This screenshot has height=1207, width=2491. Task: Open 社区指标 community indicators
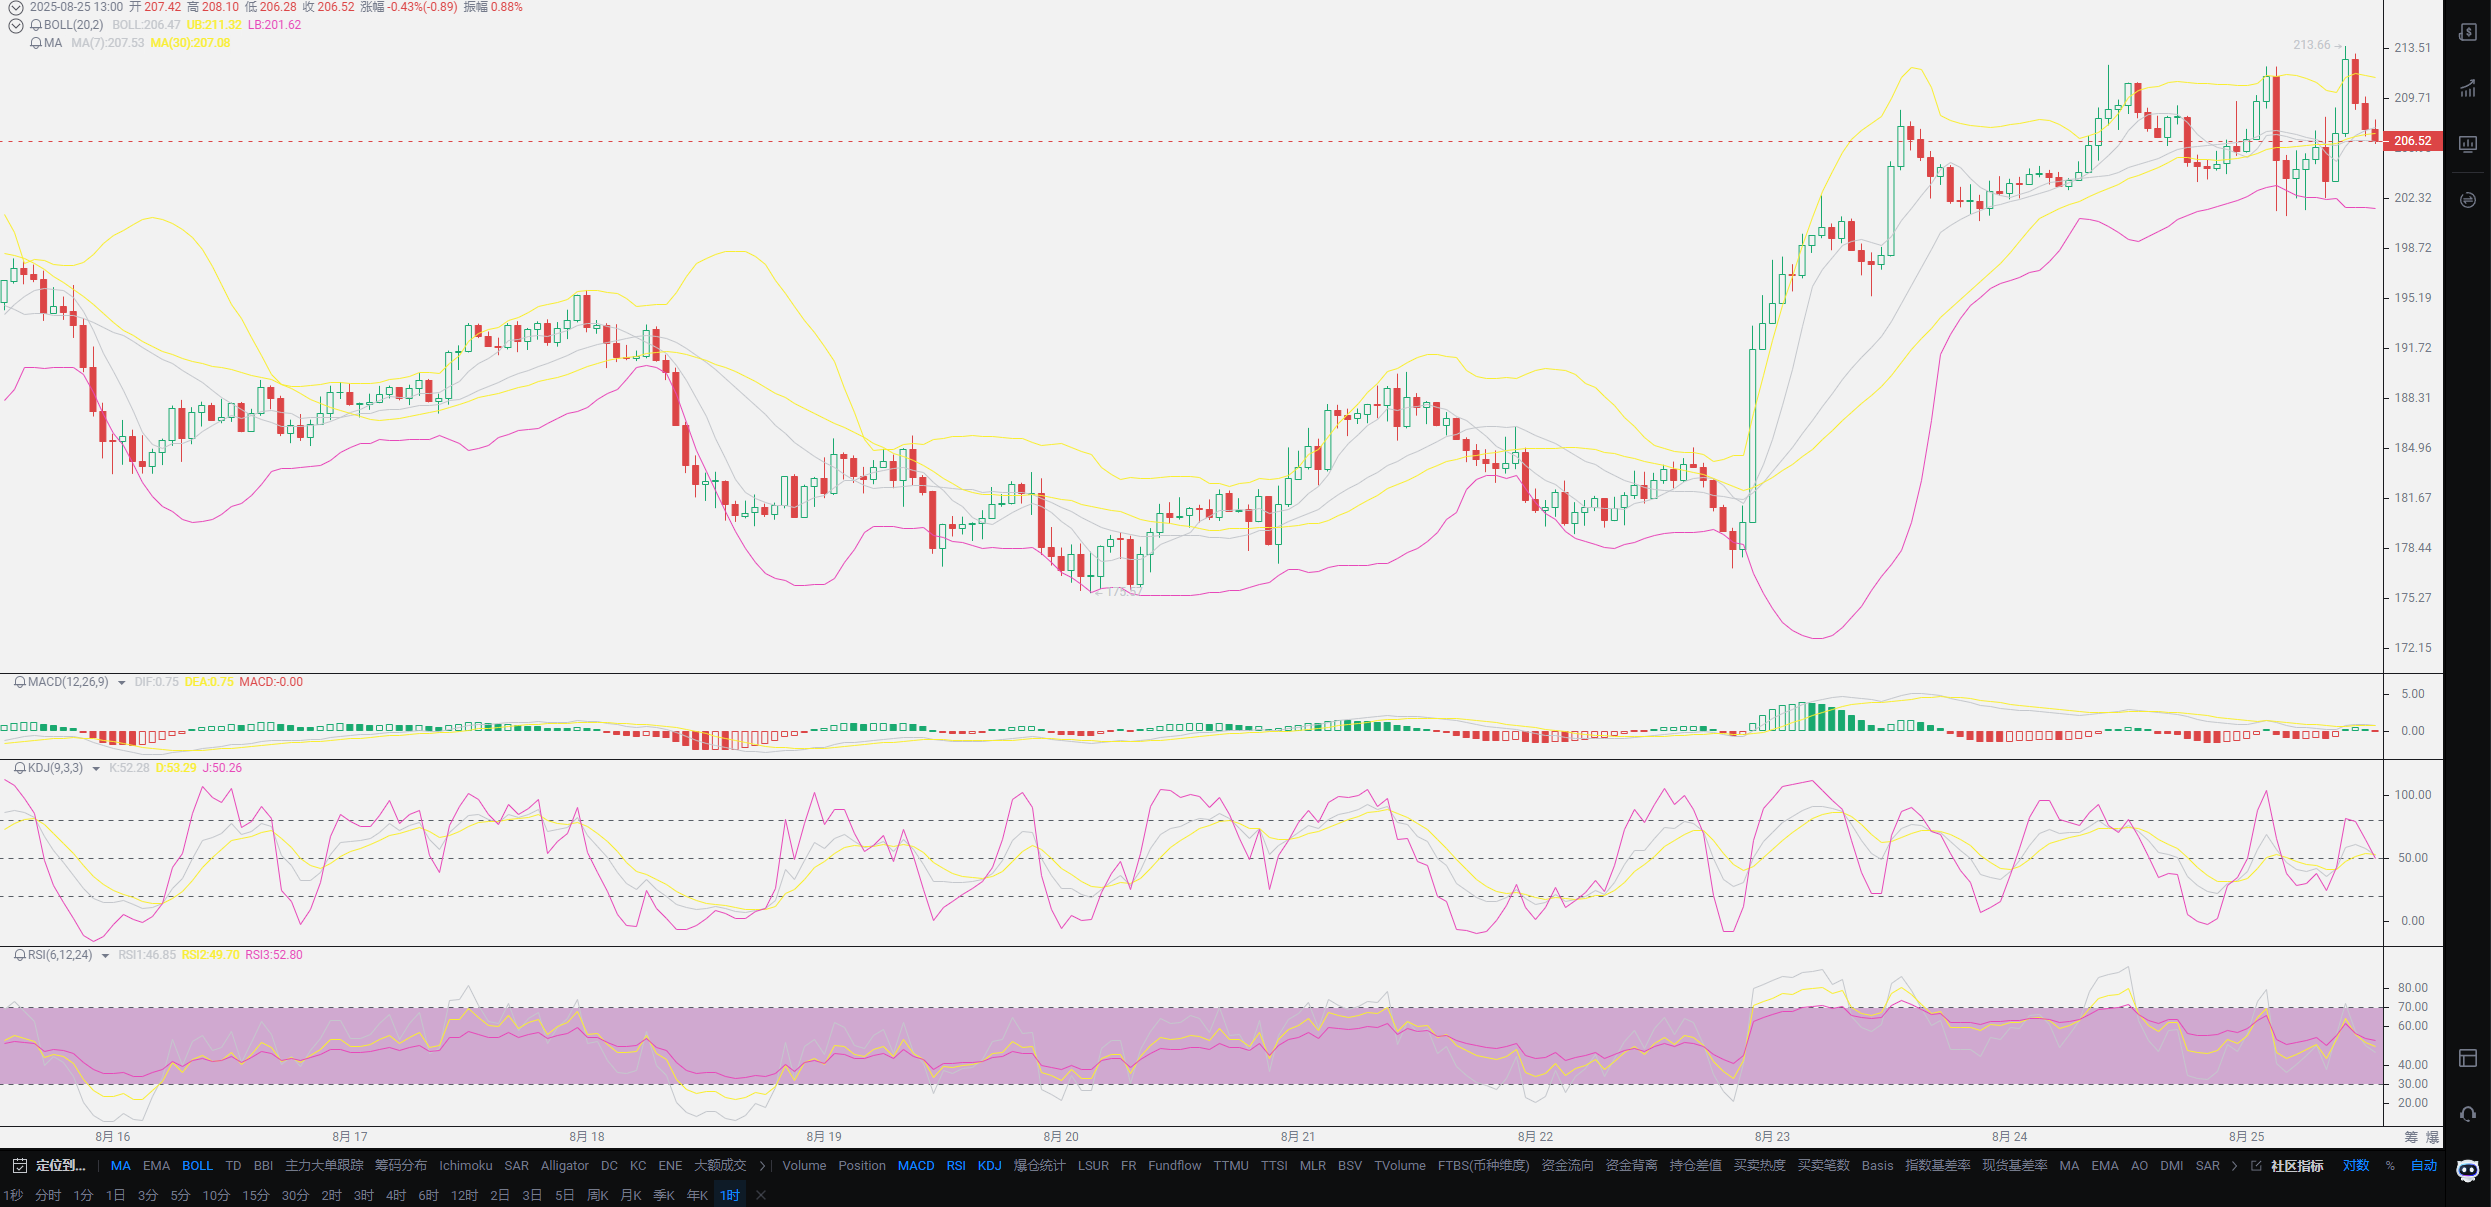click(2297, 1166)
